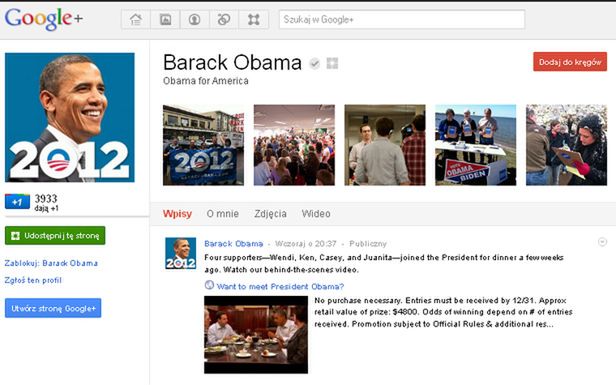Switch to the O mnie tab
Screen dimensions: 616x385
coord(223,214)
